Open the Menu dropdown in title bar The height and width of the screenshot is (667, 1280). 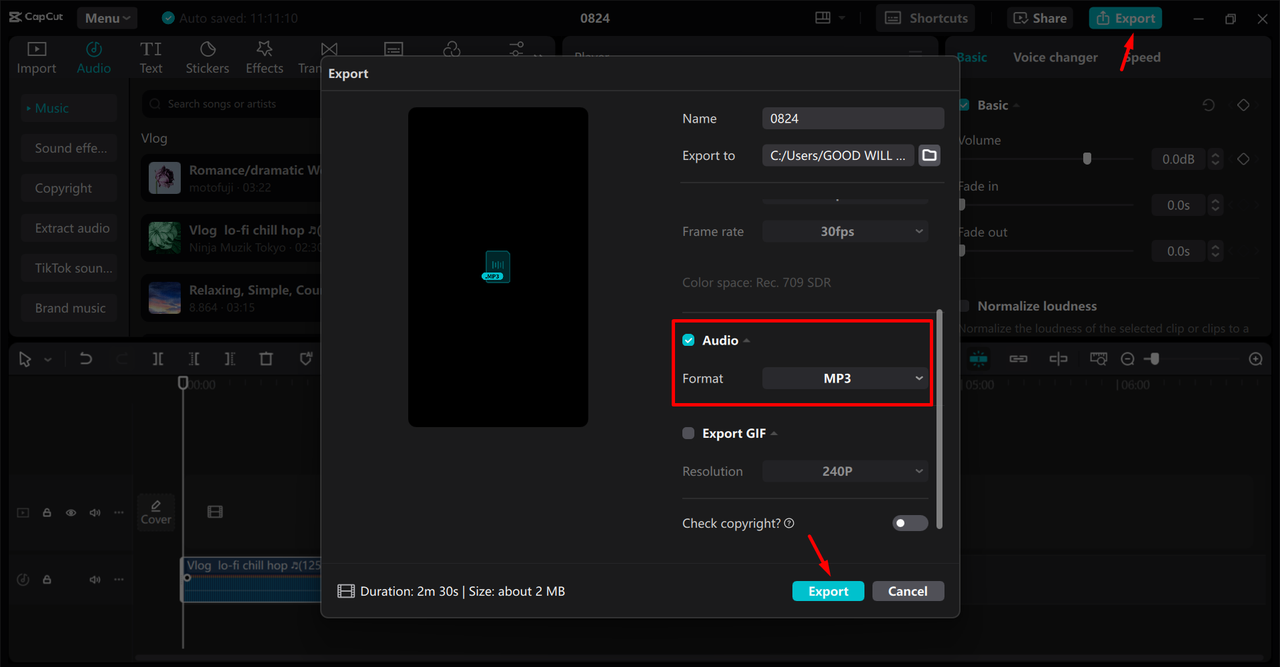[x=108, y=18]
